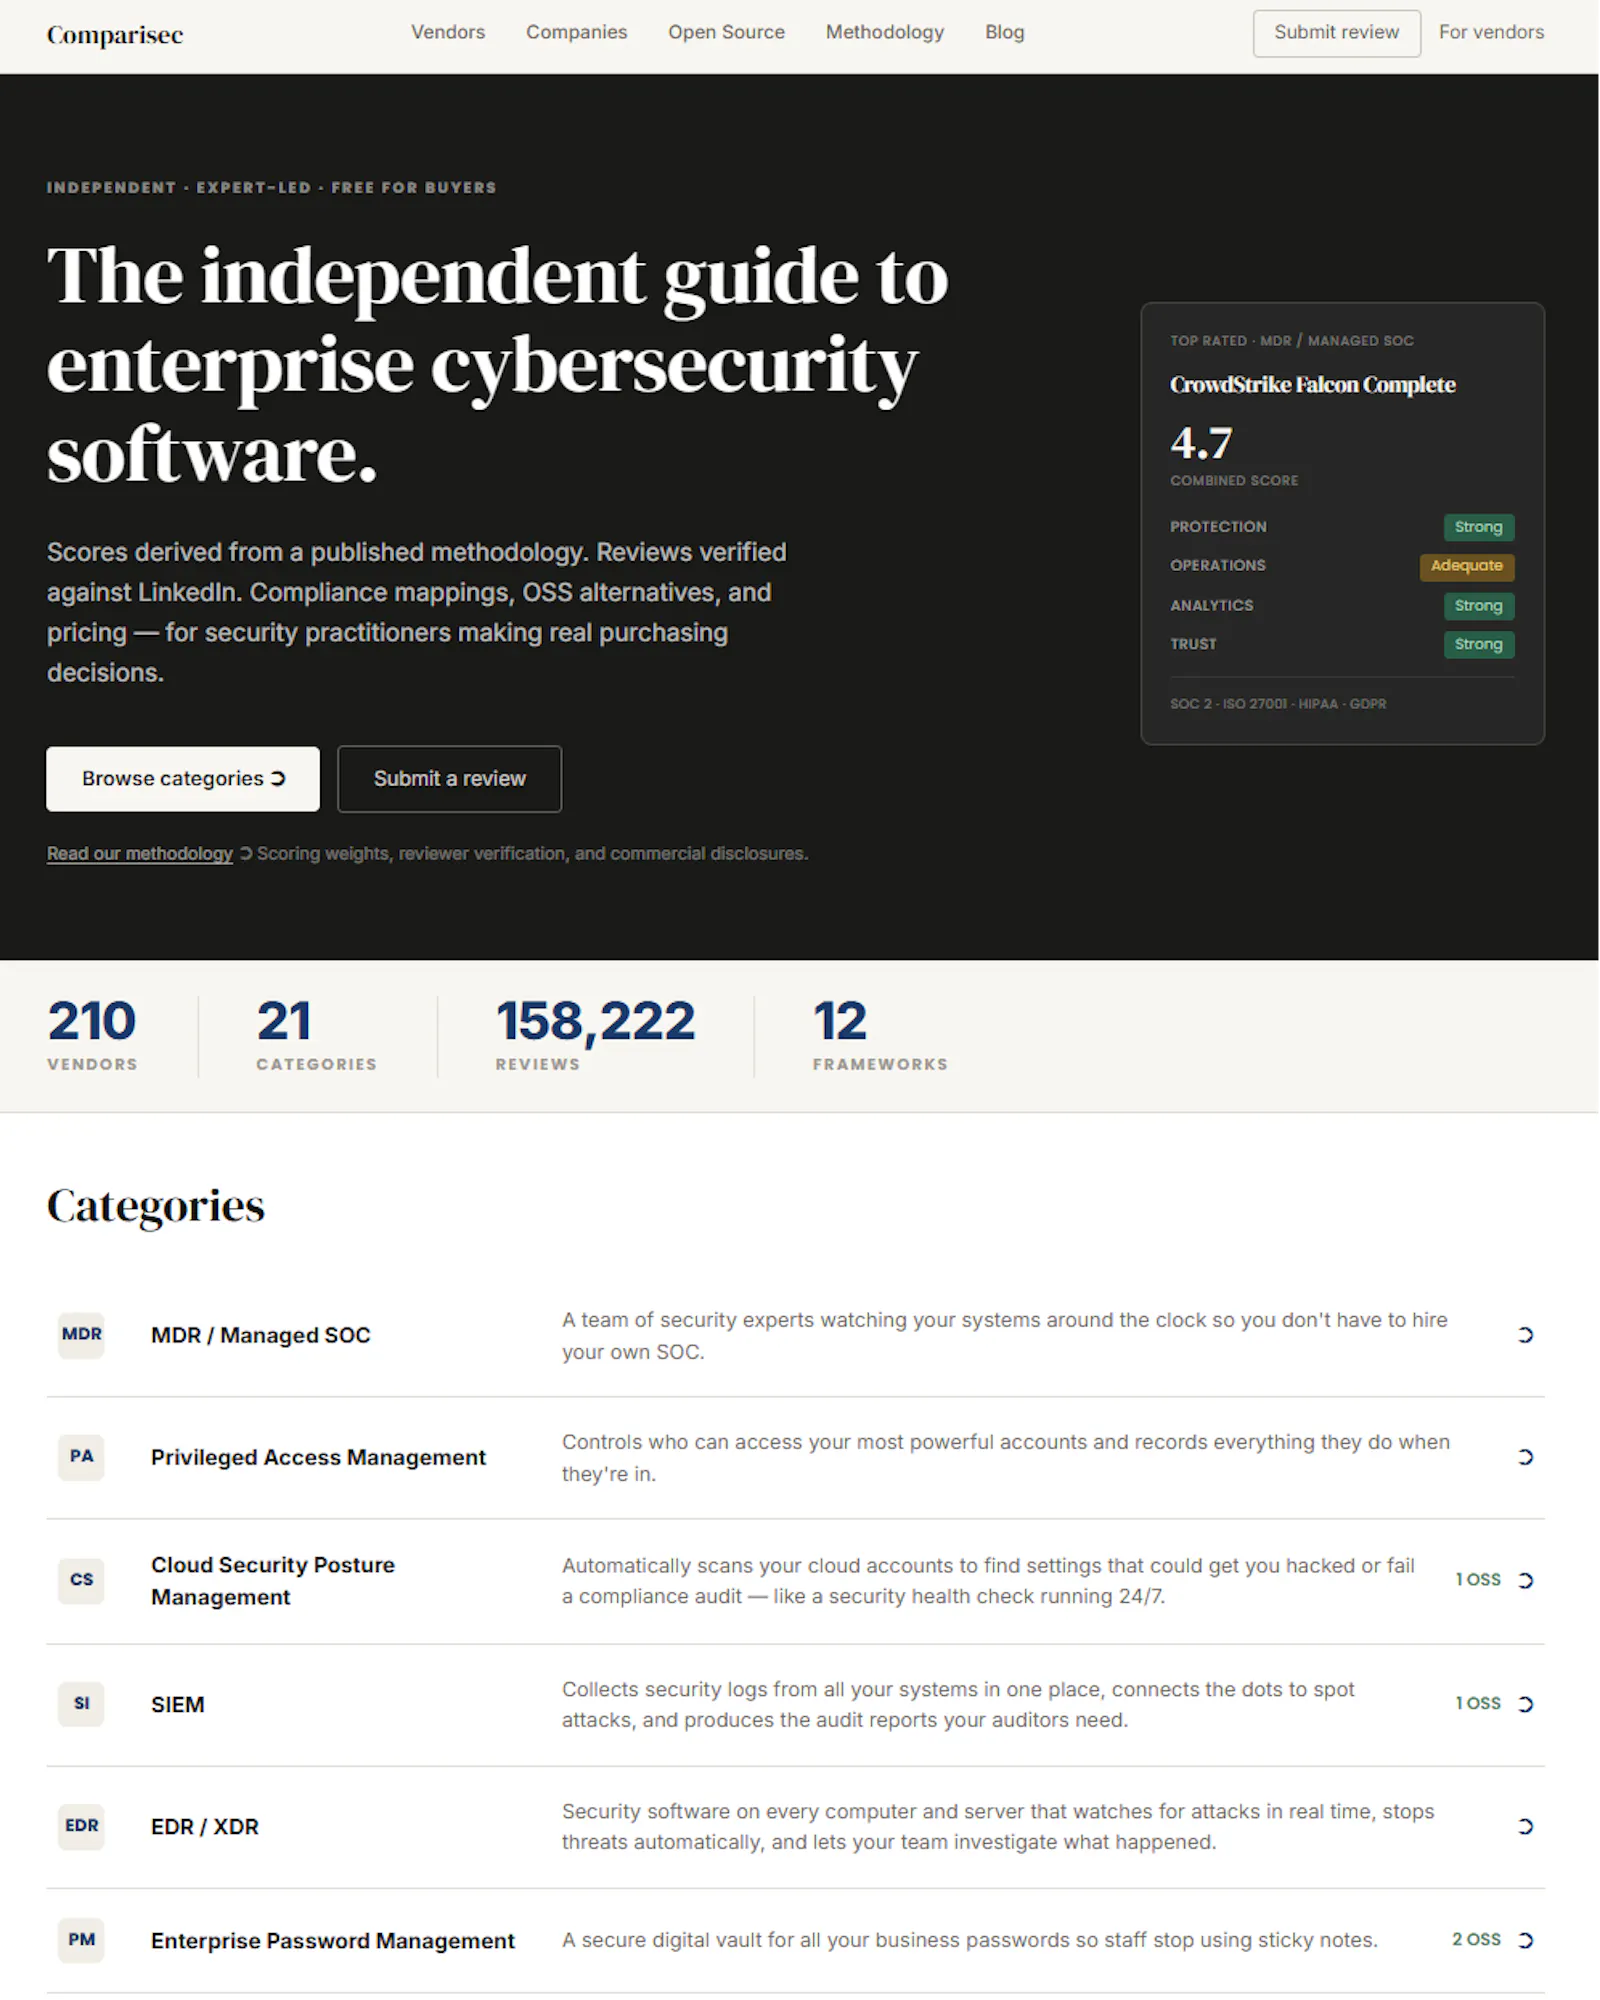Click the EDR category badge icon

[82, 1826]
